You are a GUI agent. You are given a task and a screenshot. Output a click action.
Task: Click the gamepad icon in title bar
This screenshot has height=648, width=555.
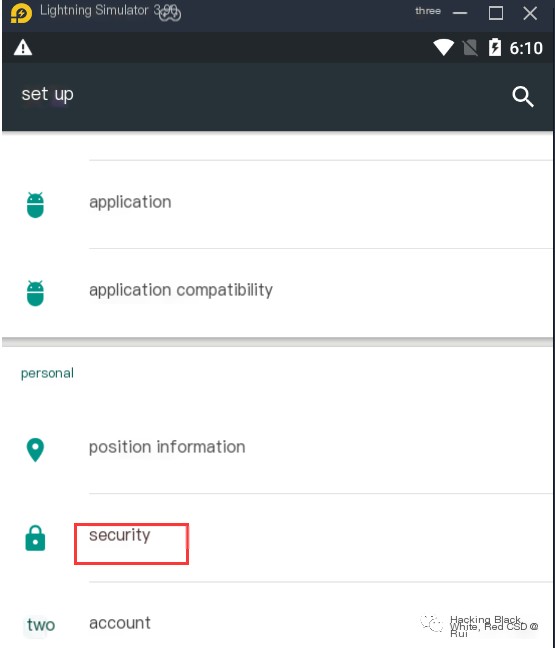coord(170,14)
